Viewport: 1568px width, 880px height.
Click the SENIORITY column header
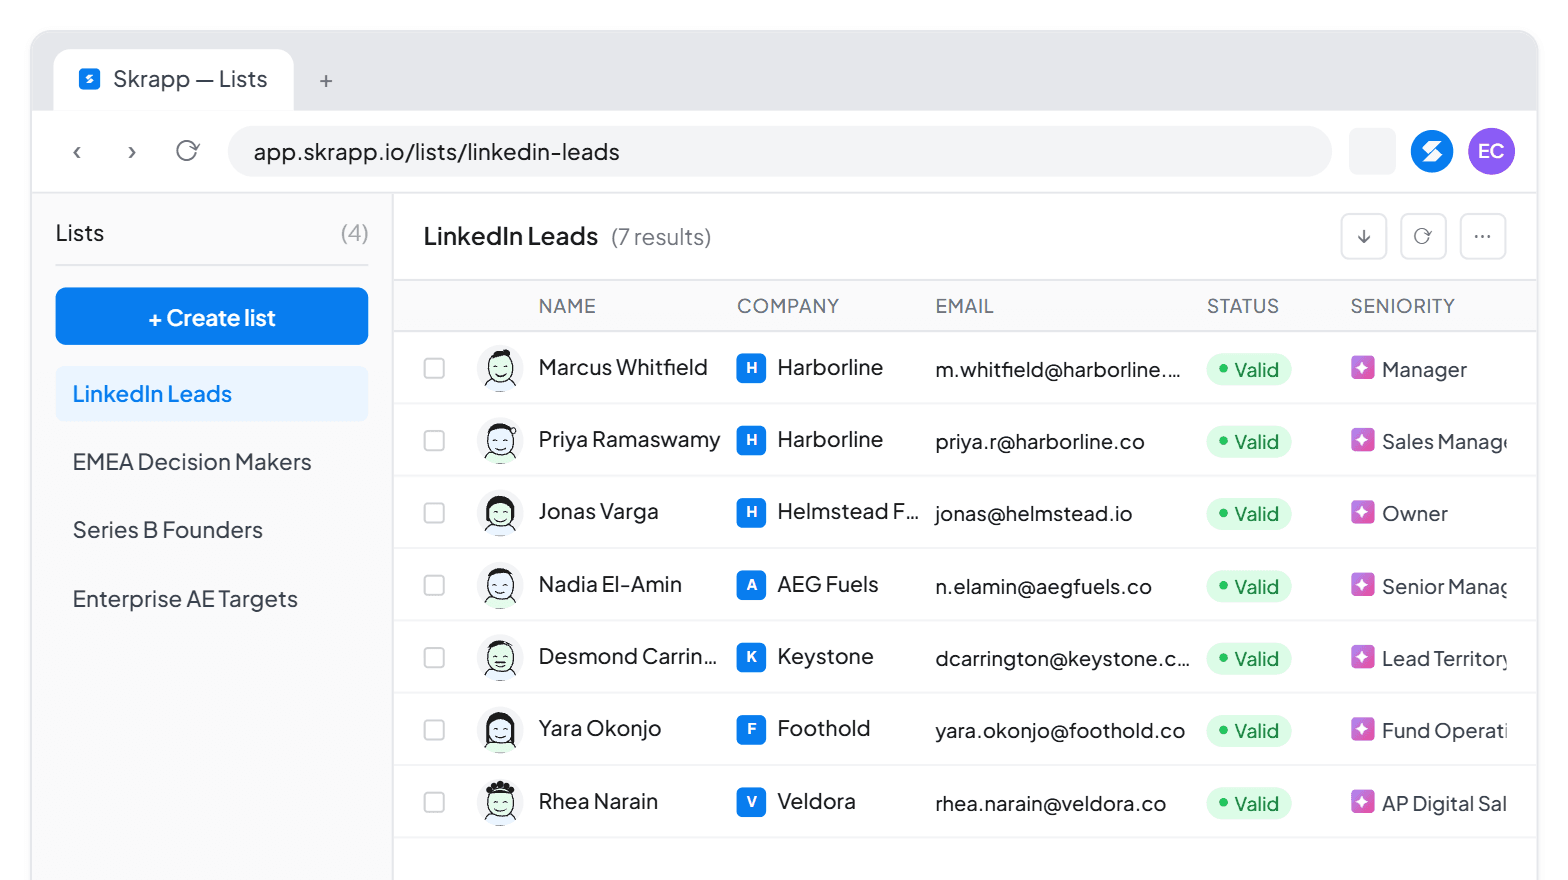(x=1403, y=306)
